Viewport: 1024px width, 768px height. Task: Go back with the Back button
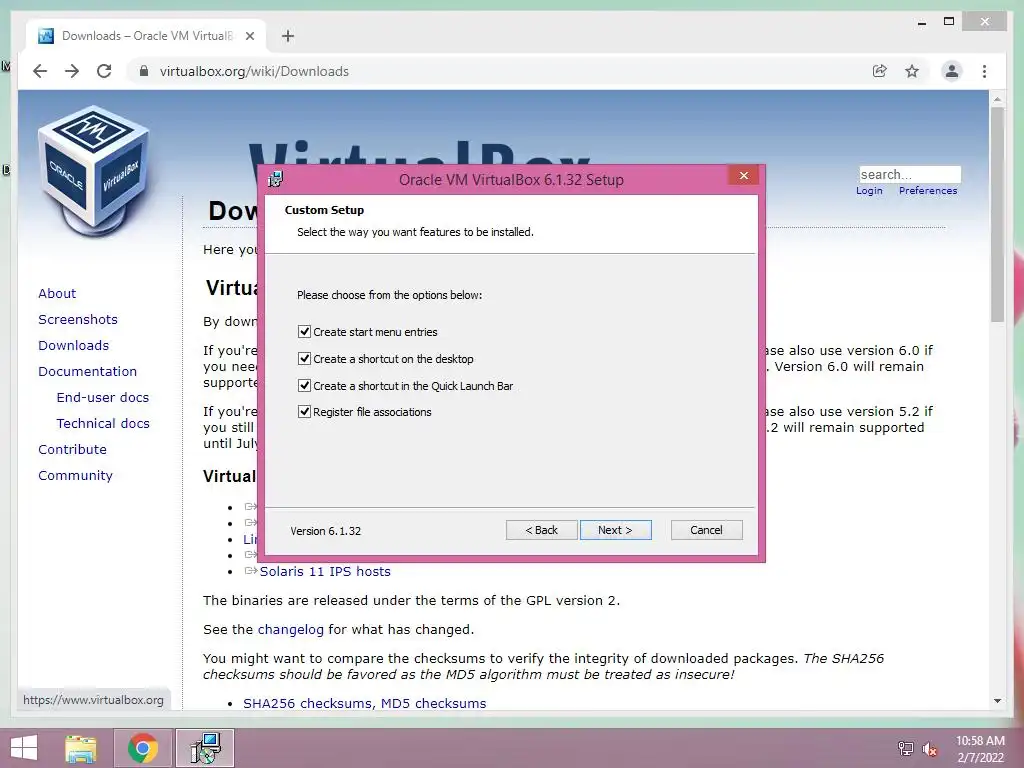click(x=541, y=530)
